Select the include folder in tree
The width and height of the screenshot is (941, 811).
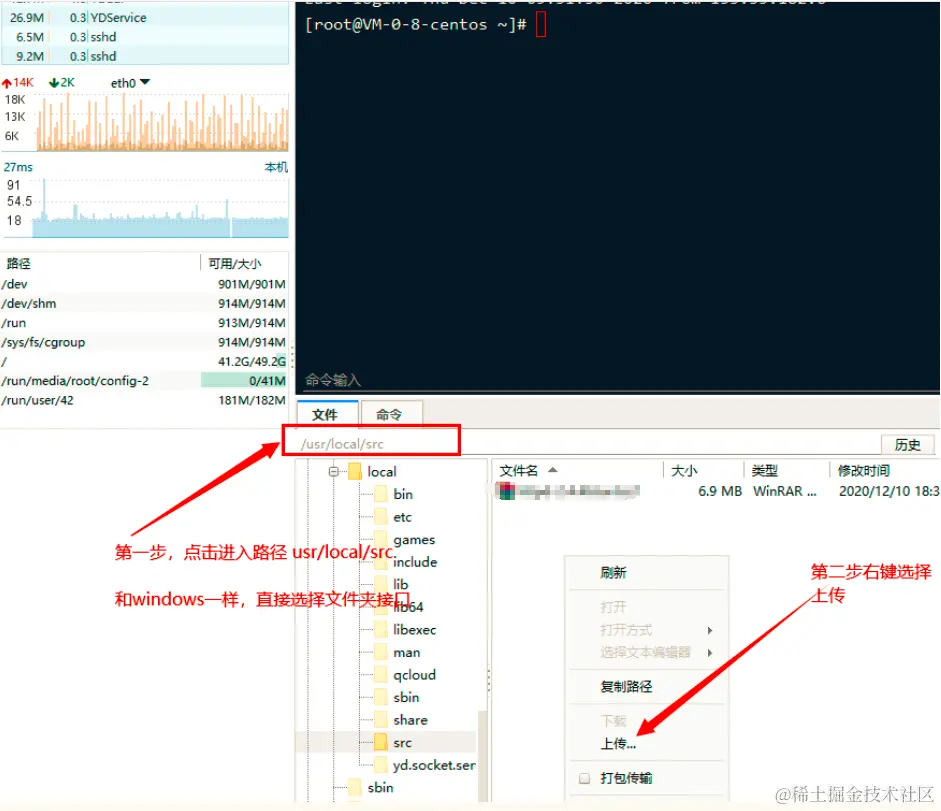(415, 562)
